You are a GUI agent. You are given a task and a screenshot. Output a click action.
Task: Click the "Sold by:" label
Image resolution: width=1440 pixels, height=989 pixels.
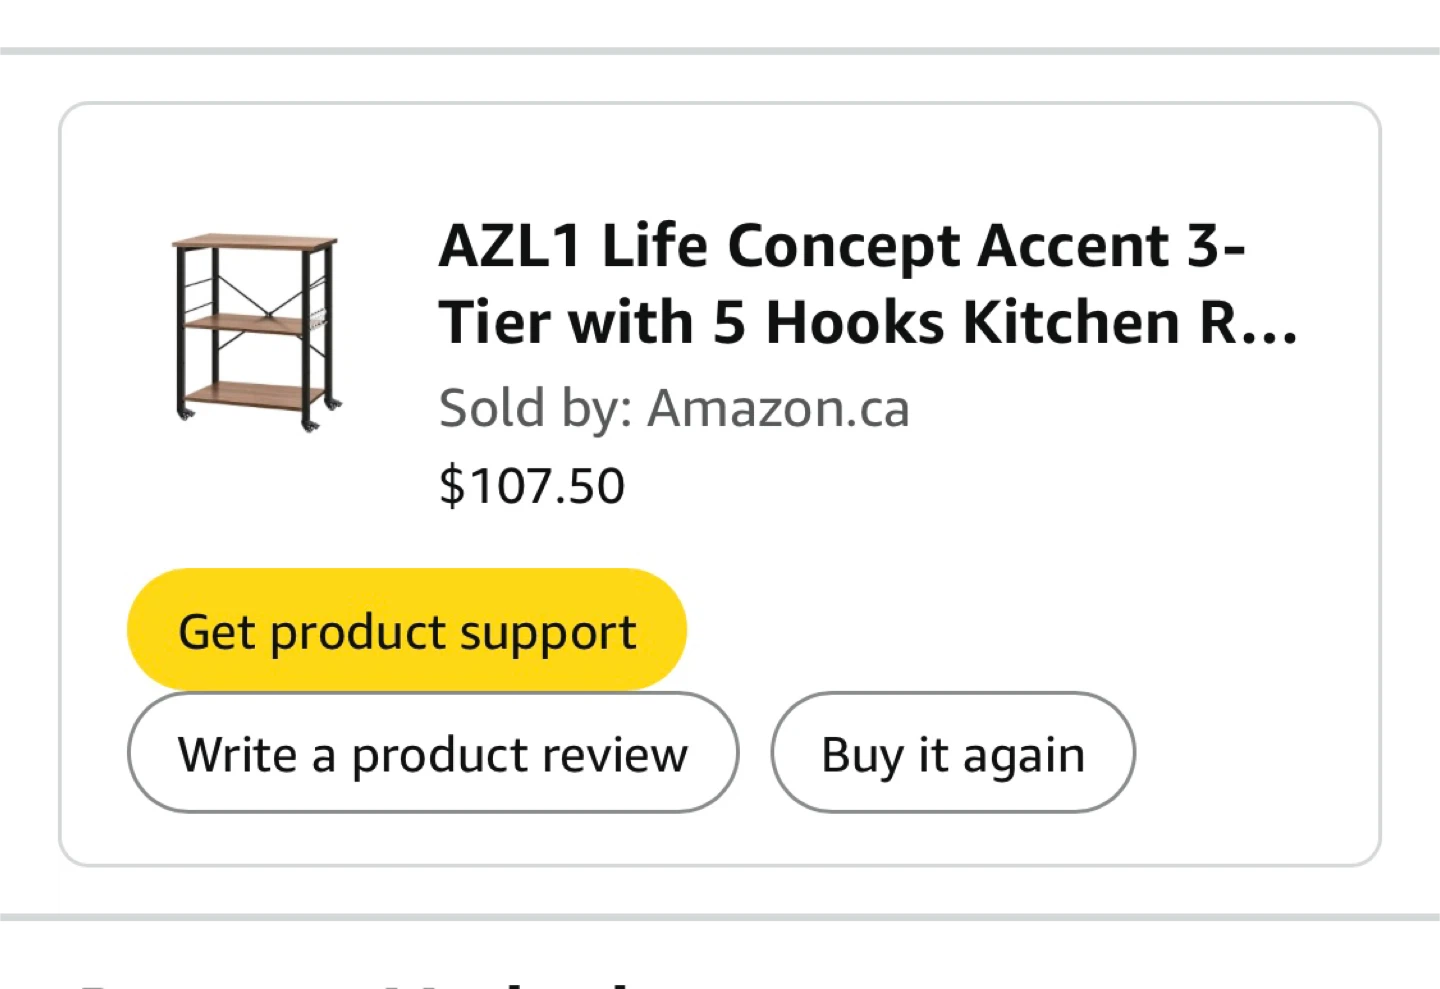pos(536,408)
